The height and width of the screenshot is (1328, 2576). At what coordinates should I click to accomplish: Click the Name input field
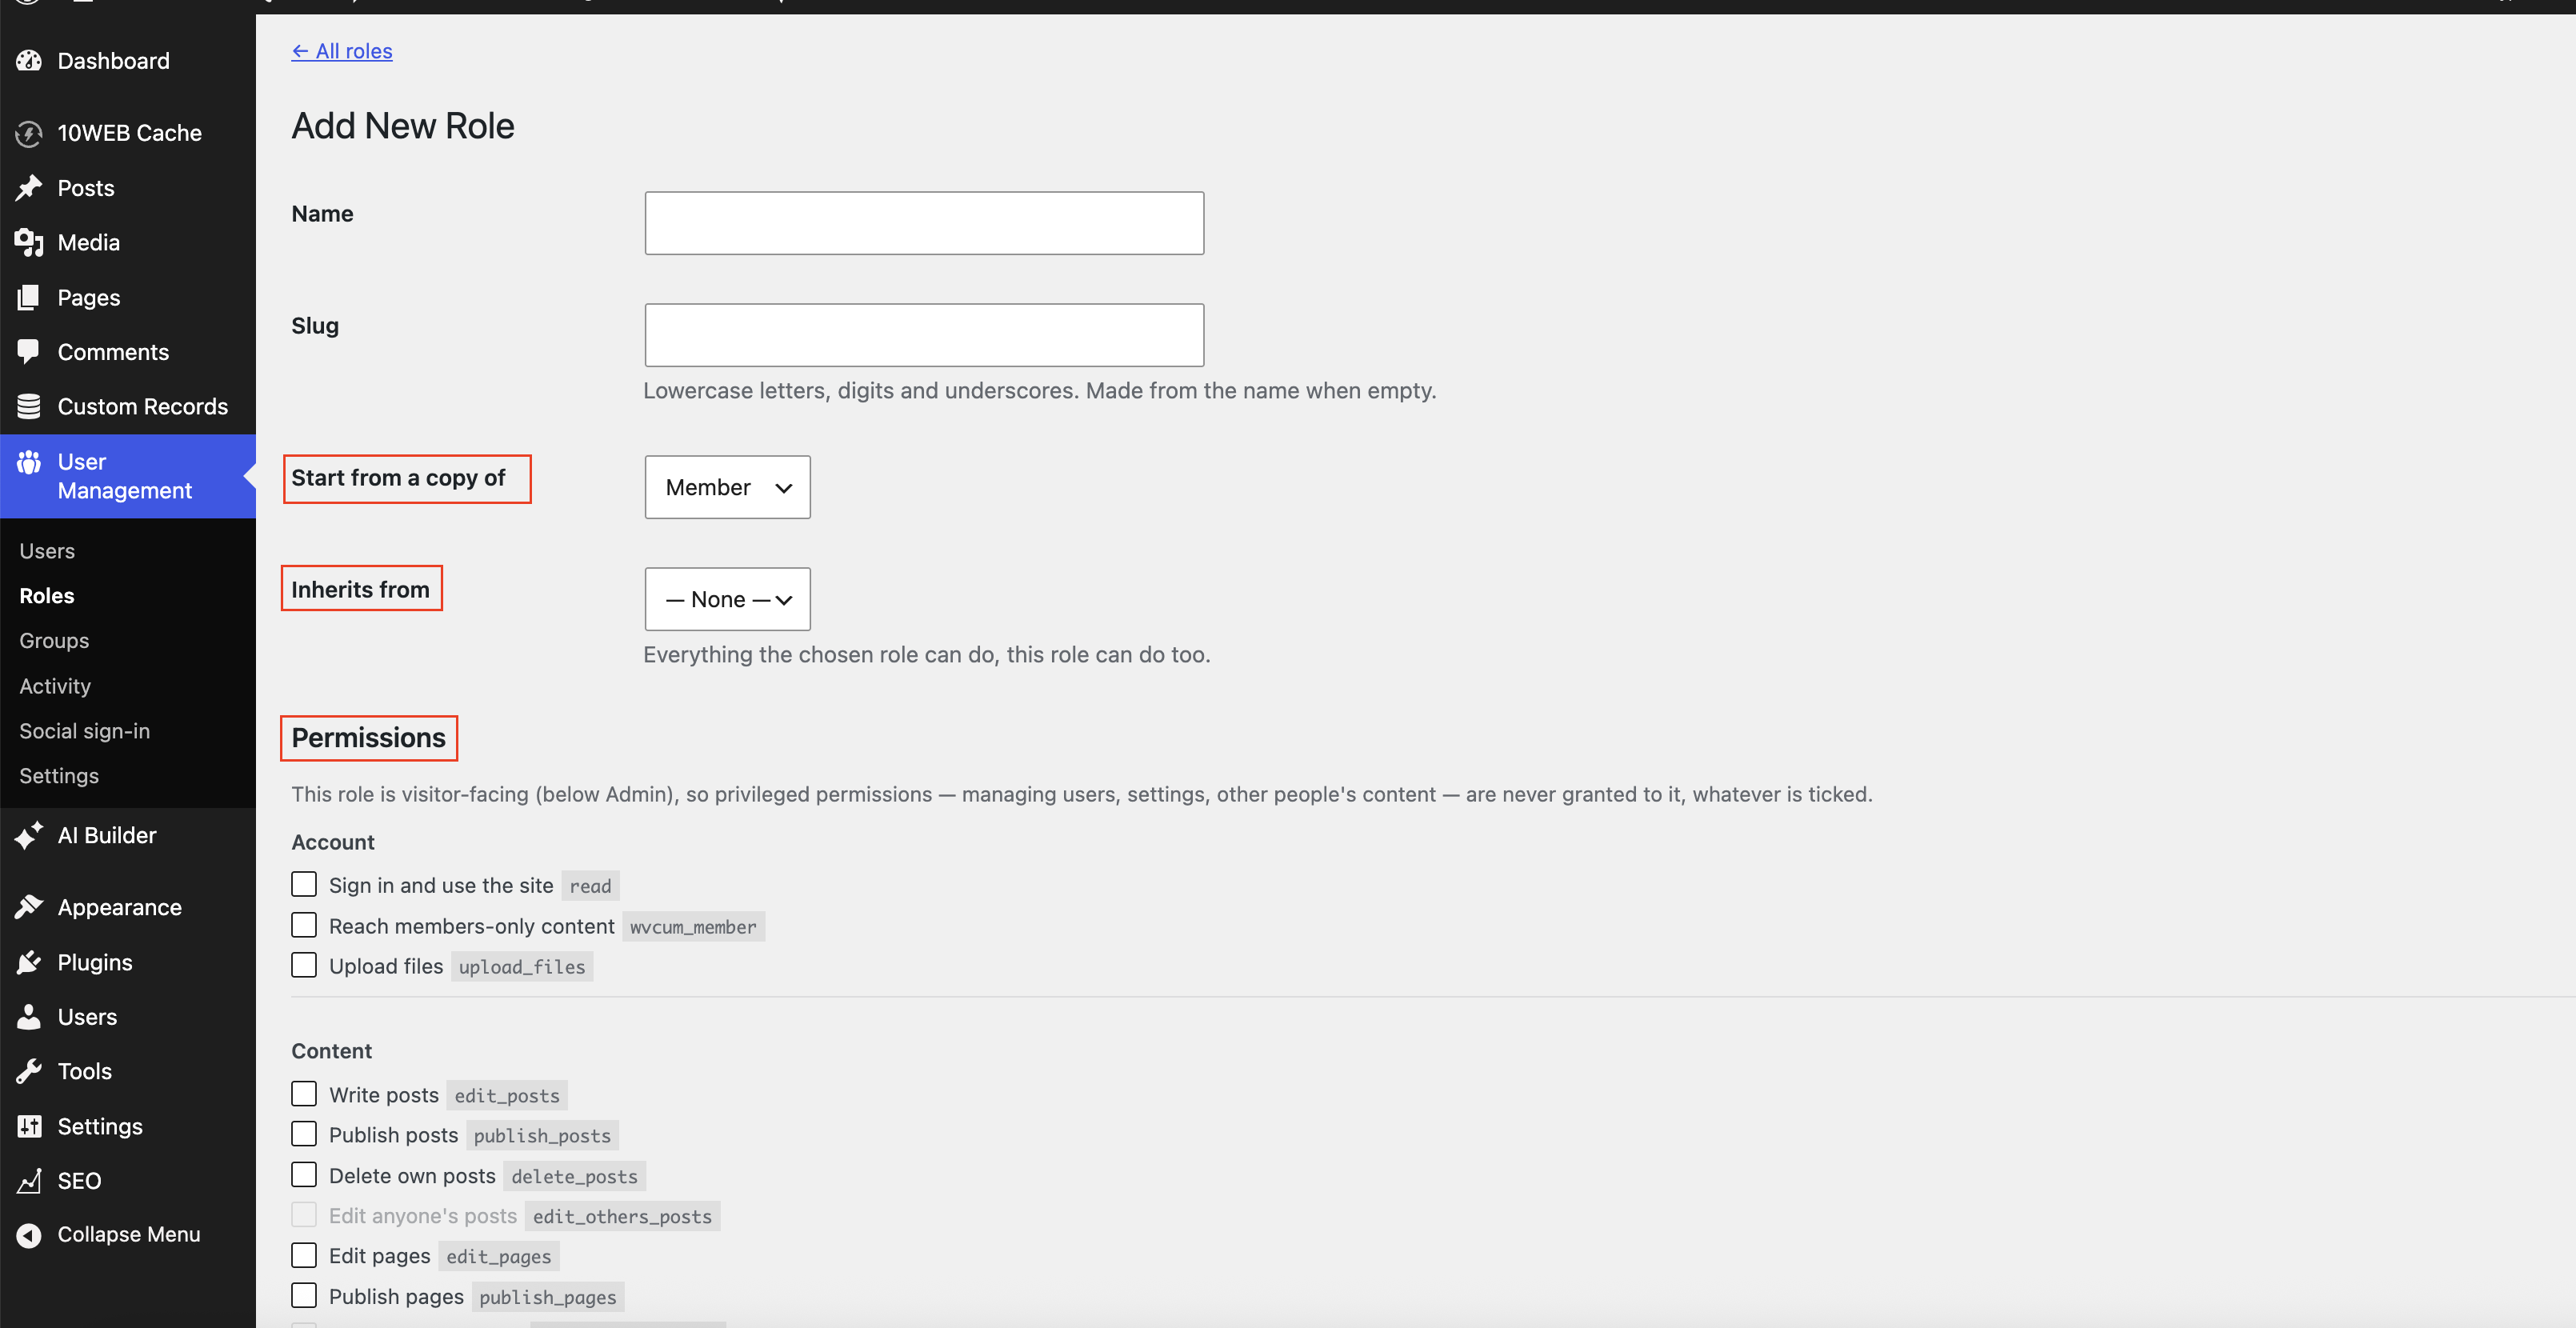click(x=924, y=223)
